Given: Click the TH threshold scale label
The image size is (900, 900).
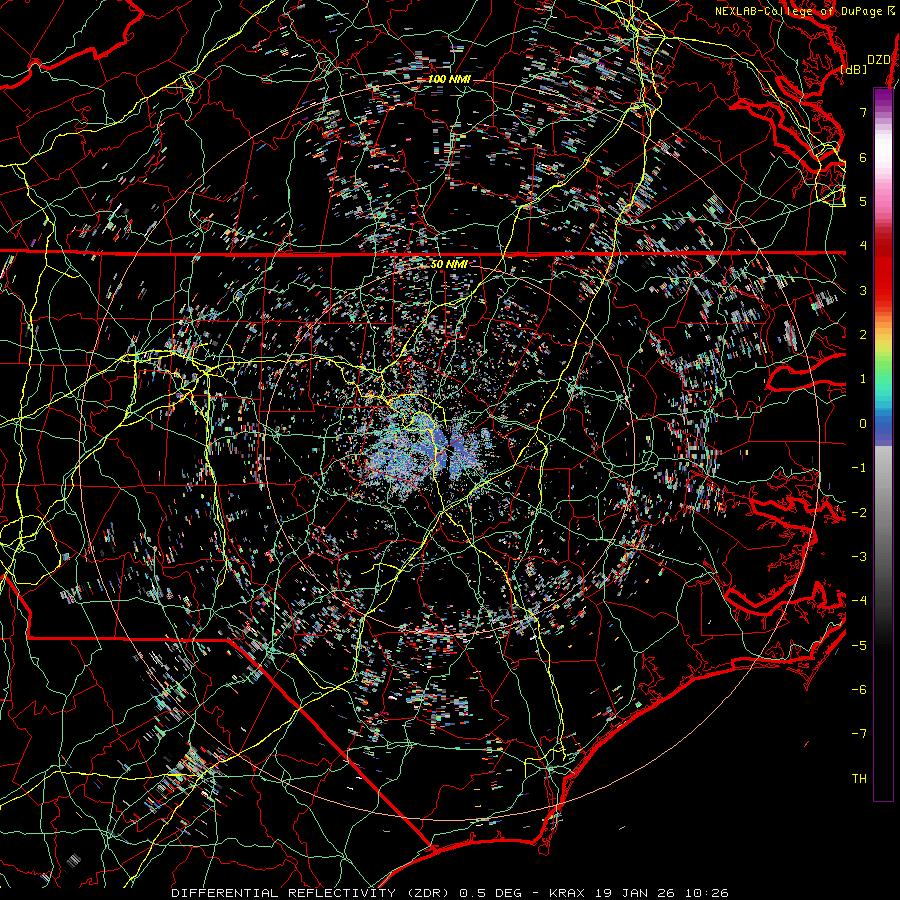Looking at the screenshot, I should click(x=859, y=779).
